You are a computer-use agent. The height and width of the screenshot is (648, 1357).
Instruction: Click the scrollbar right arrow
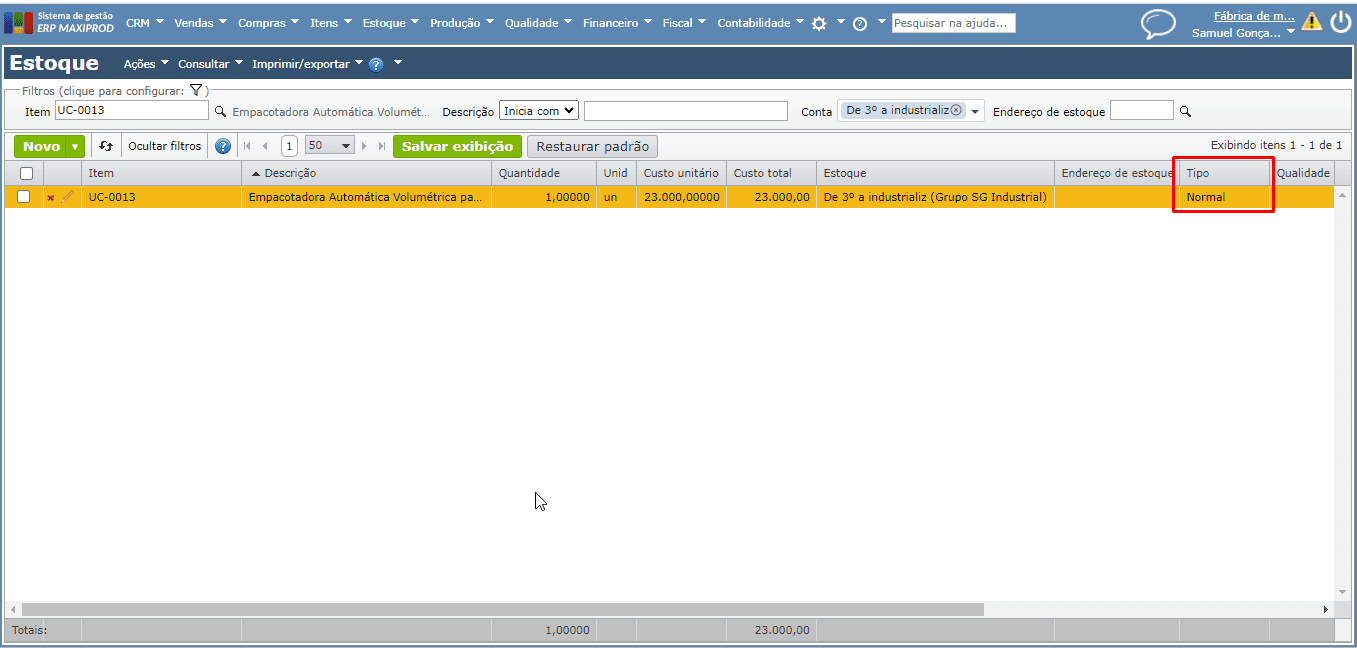(1326, 609)
